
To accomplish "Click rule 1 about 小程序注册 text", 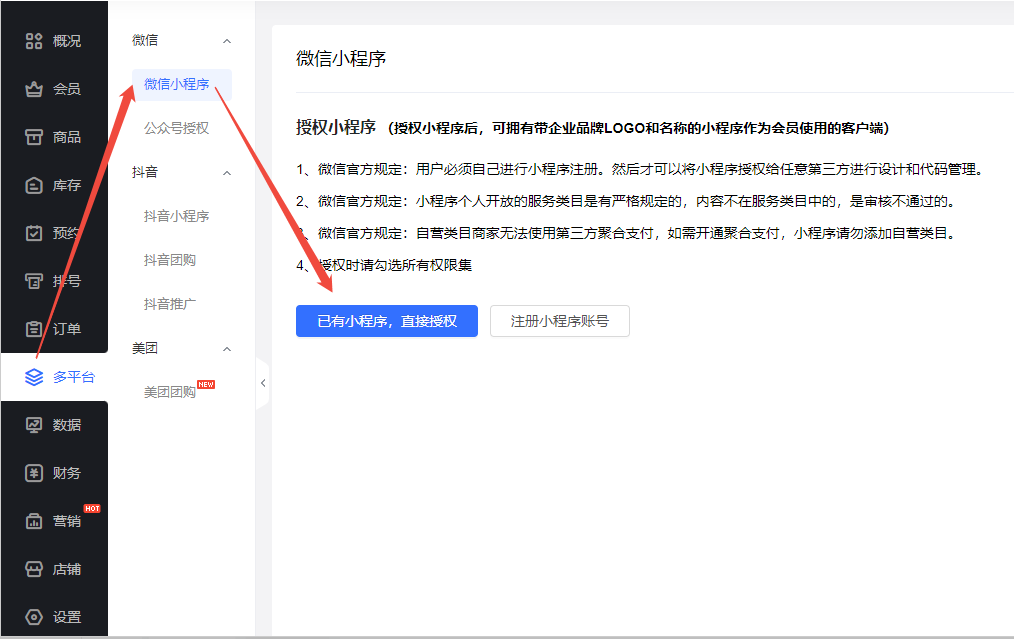I will coord(640,169).
